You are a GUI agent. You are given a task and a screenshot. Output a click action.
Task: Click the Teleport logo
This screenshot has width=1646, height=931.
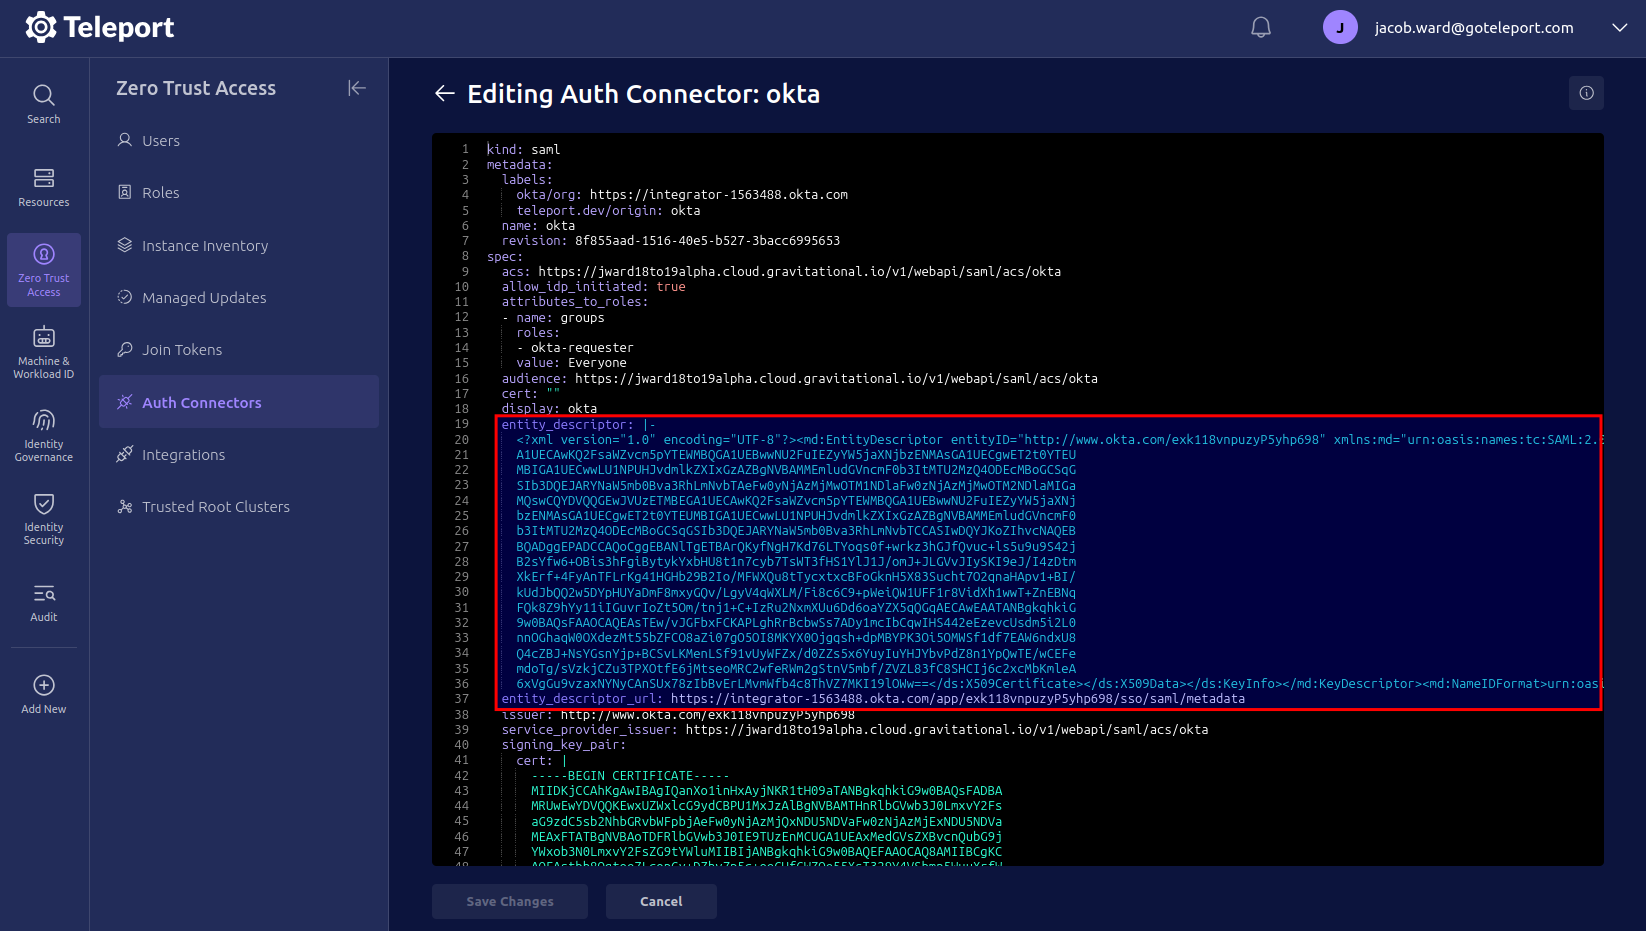[98, 27]
